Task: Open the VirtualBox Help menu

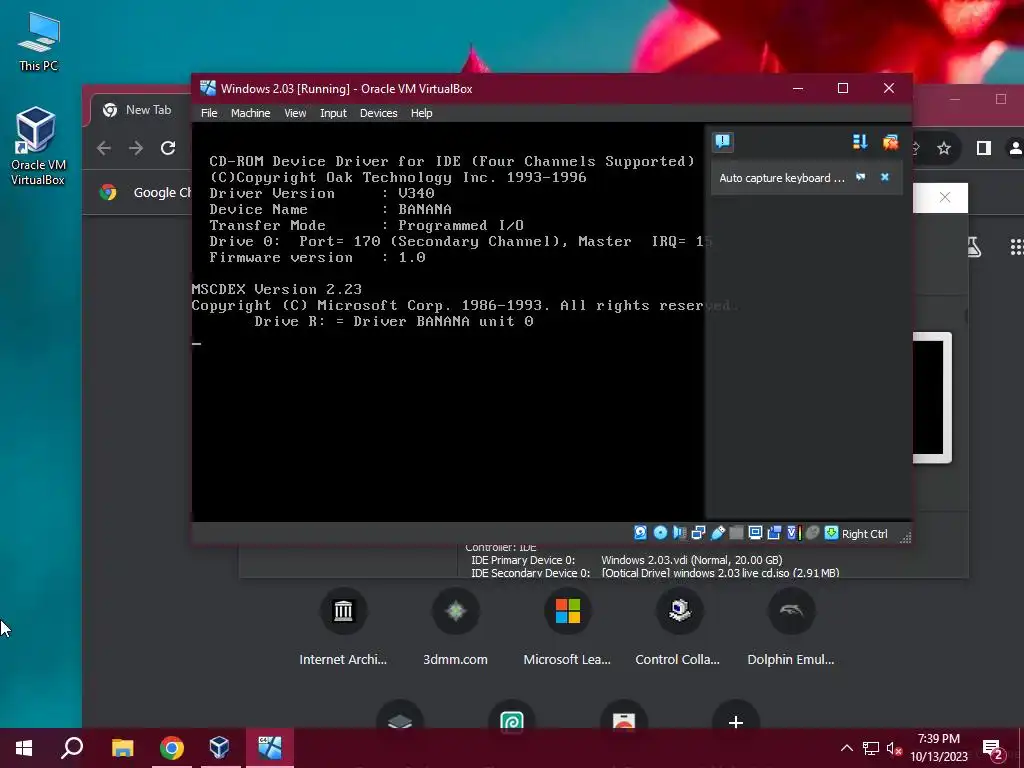Action: tap(421, 113)
